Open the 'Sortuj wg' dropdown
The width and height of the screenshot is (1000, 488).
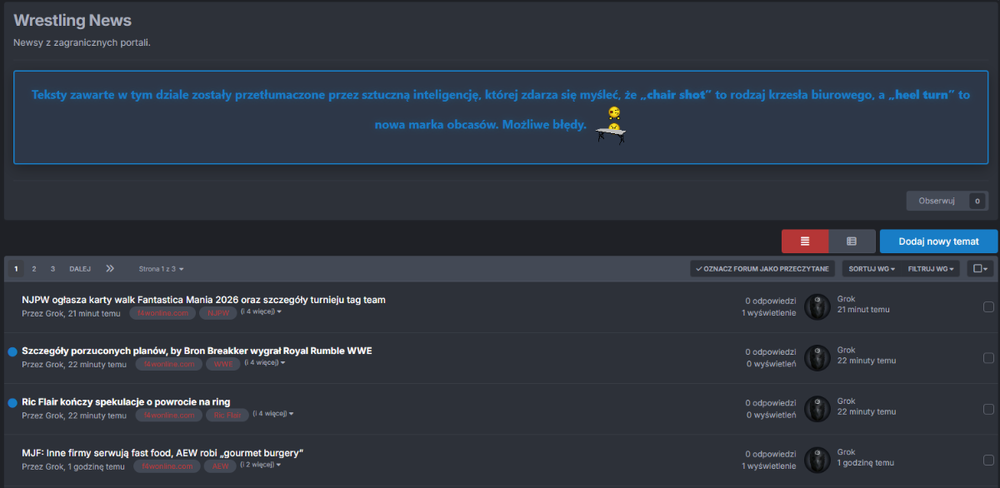[868, 269]
